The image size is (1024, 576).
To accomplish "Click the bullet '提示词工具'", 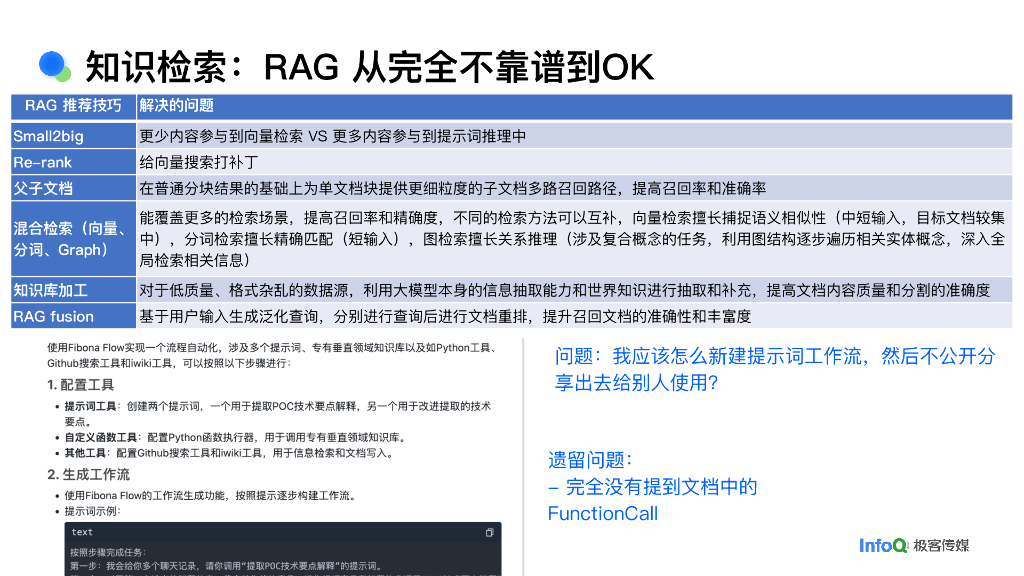I will [x=278, y=413].
